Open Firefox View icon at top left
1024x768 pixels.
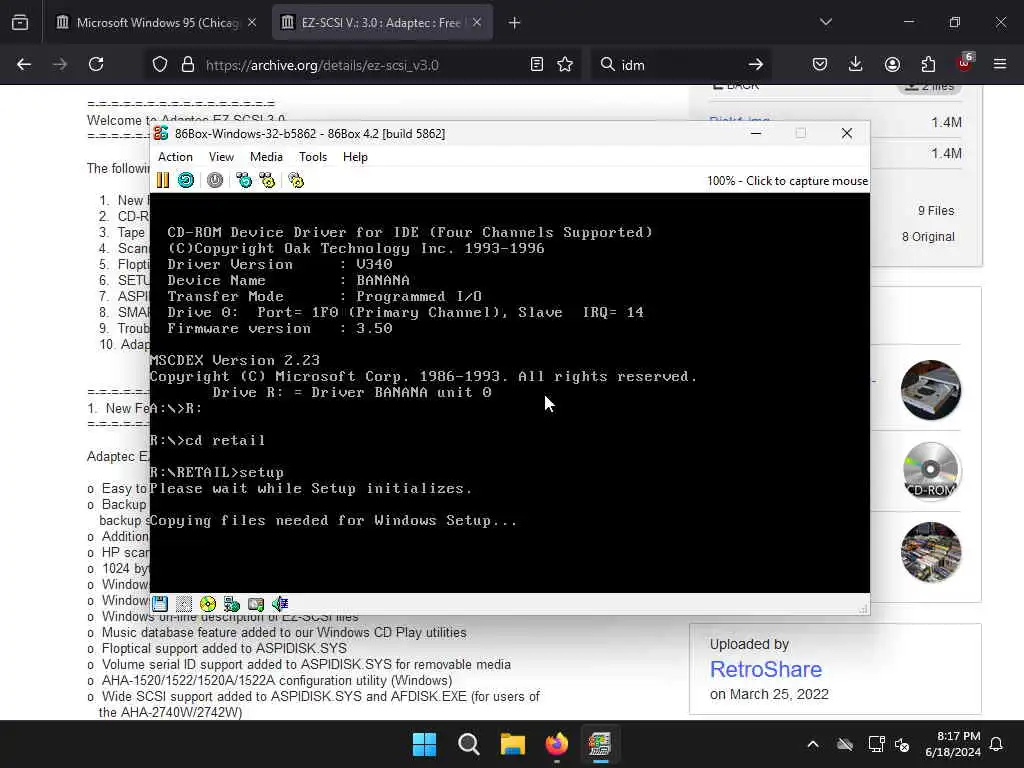coord(20,23)
